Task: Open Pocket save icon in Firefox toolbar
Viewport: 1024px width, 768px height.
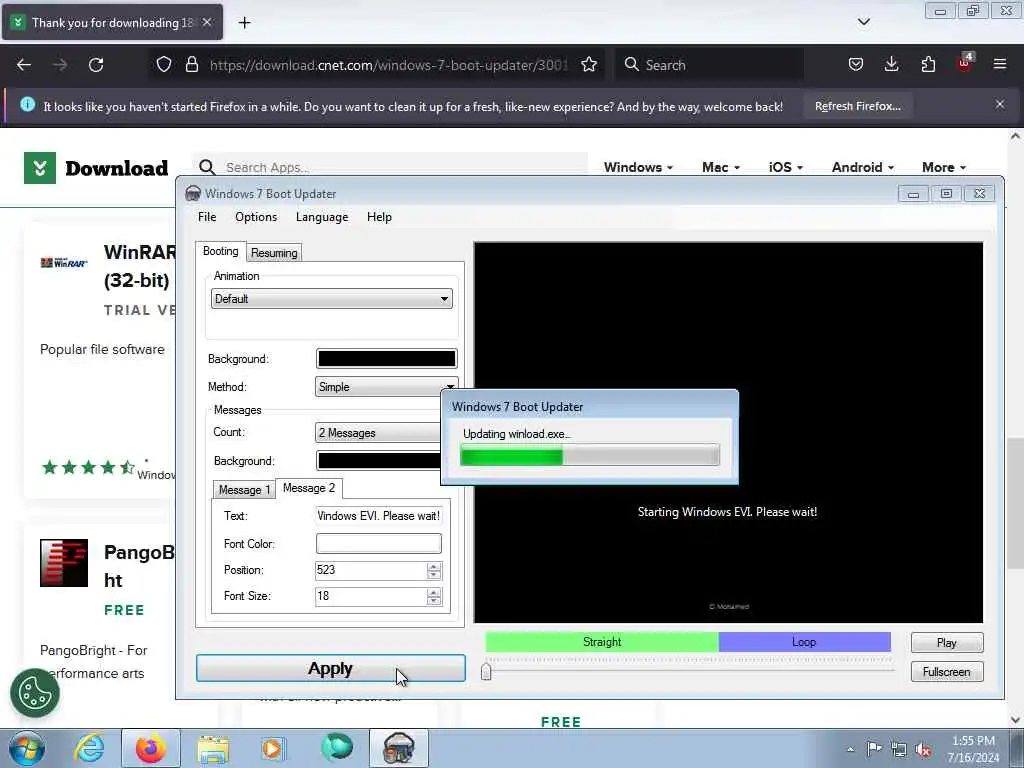Action: pyautogui.click(x=856, y=64)
